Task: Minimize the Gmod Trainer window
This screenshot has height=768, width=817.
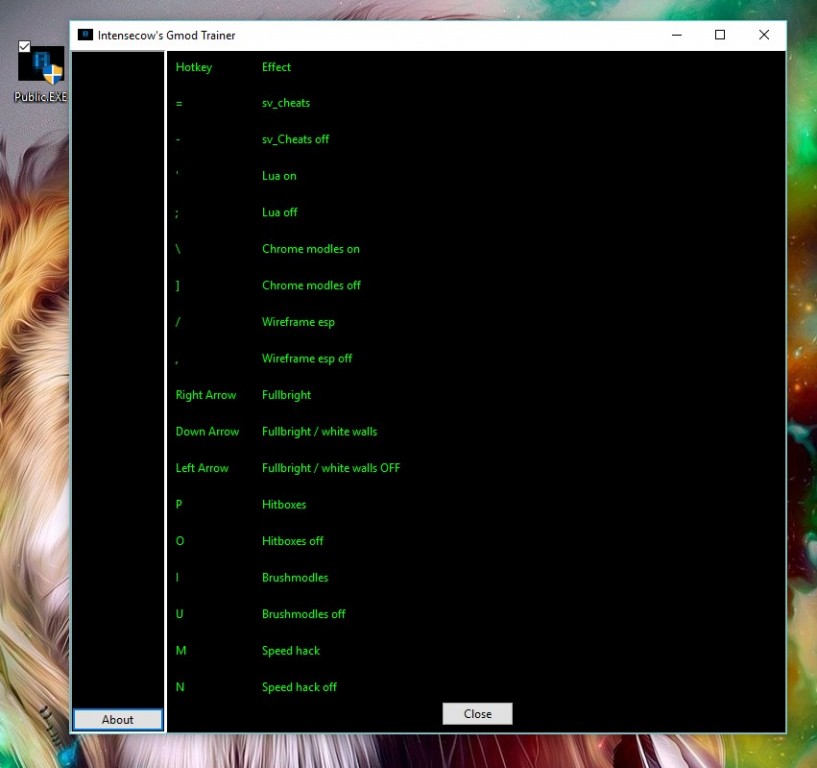Action: (x=677, y=35)
